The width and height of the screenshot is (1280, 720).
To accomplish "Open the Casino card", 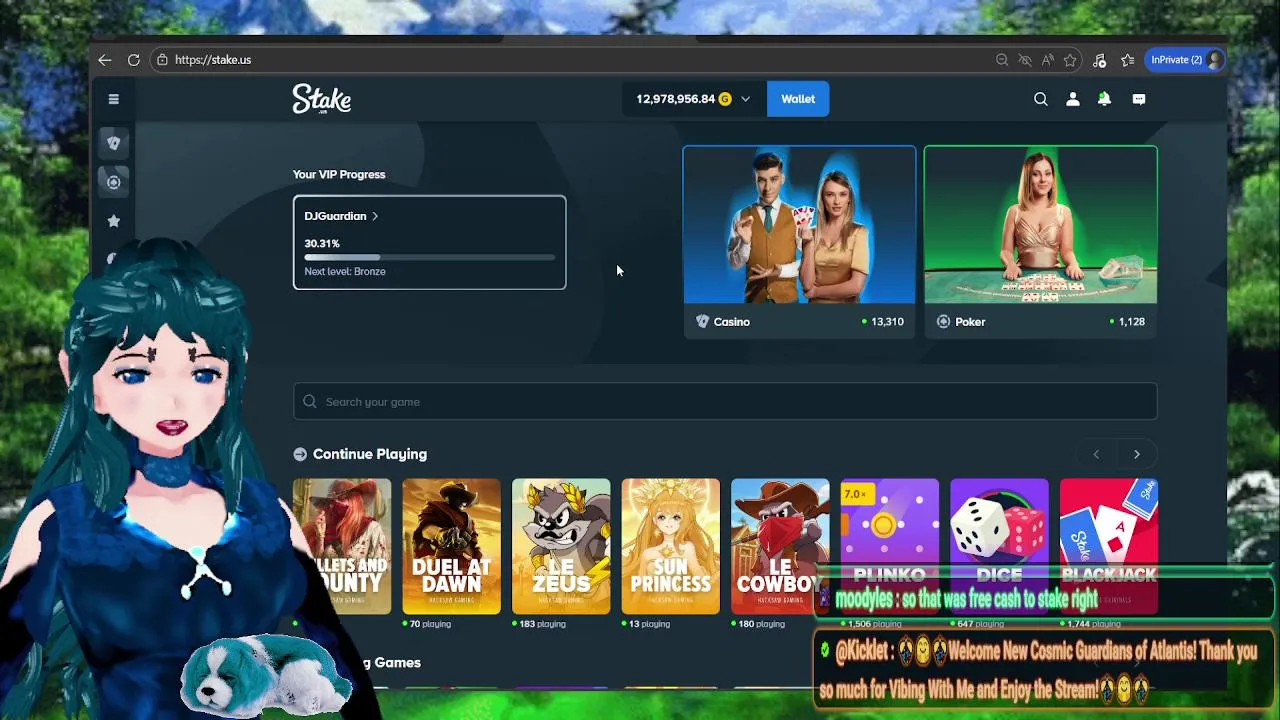I will point(799,241).
